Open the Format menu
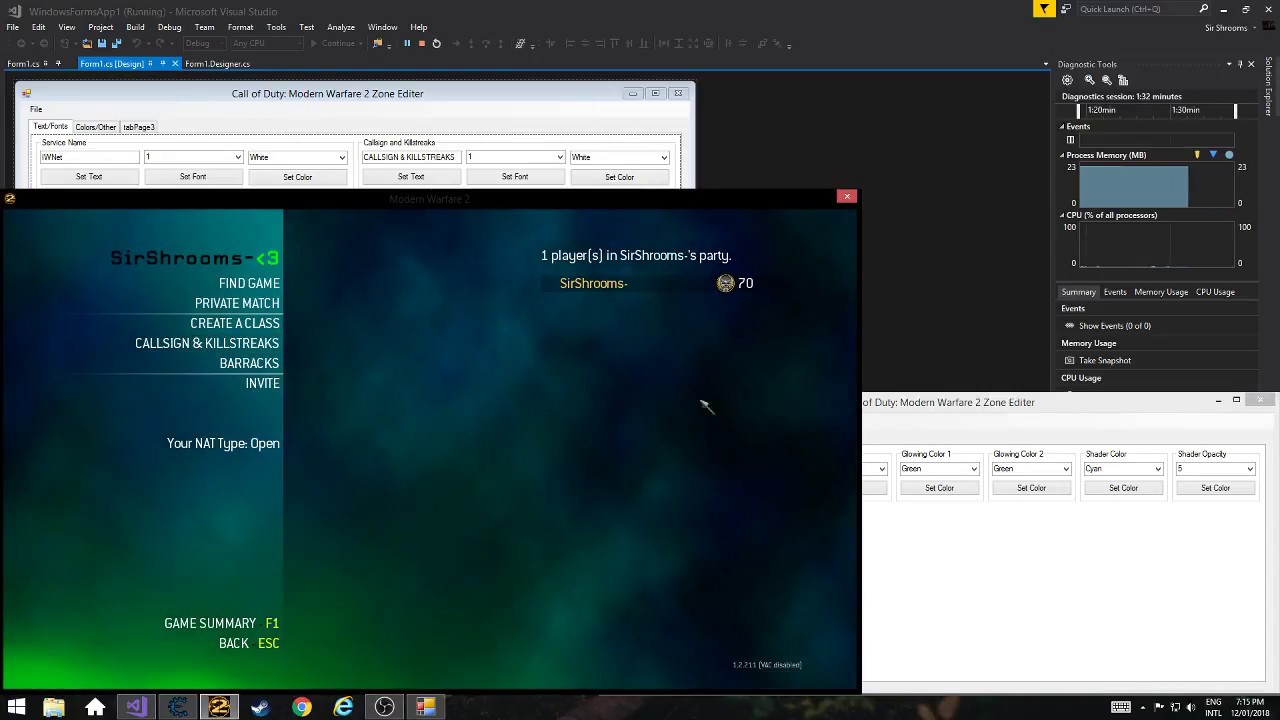The height and width of the screenshot is (720, 1280). coord(240,27)
